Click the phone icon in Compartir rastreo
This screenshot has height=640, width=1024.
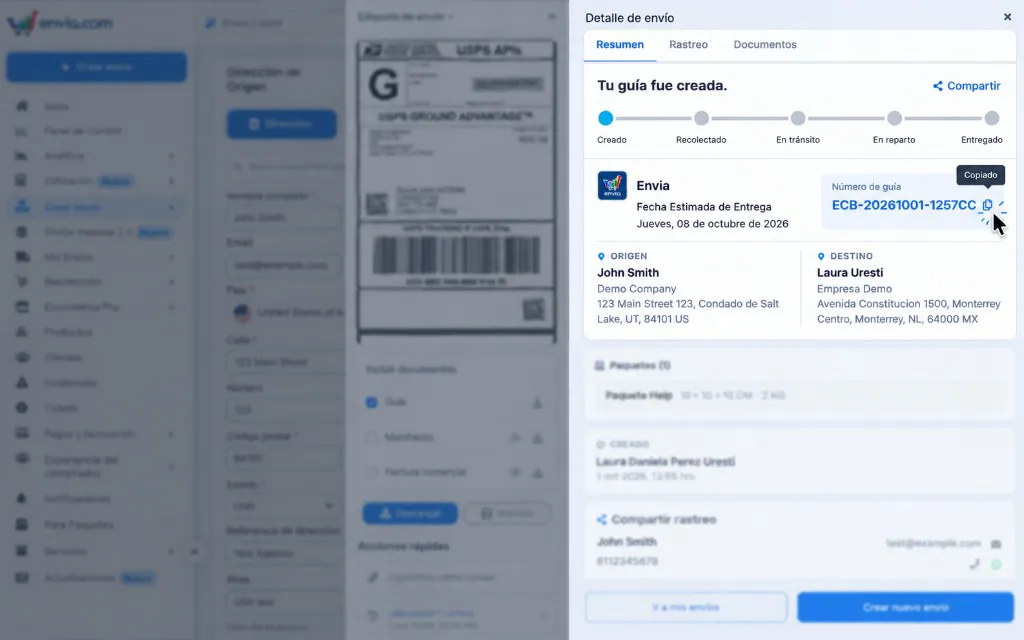click(974, 564)
